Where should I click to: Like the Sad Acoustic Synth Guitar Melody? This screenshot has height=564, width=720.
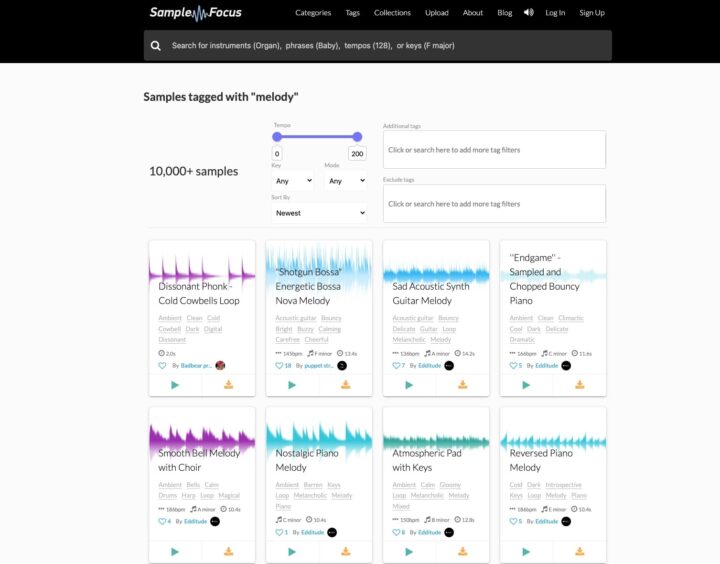tap(397, 366)
